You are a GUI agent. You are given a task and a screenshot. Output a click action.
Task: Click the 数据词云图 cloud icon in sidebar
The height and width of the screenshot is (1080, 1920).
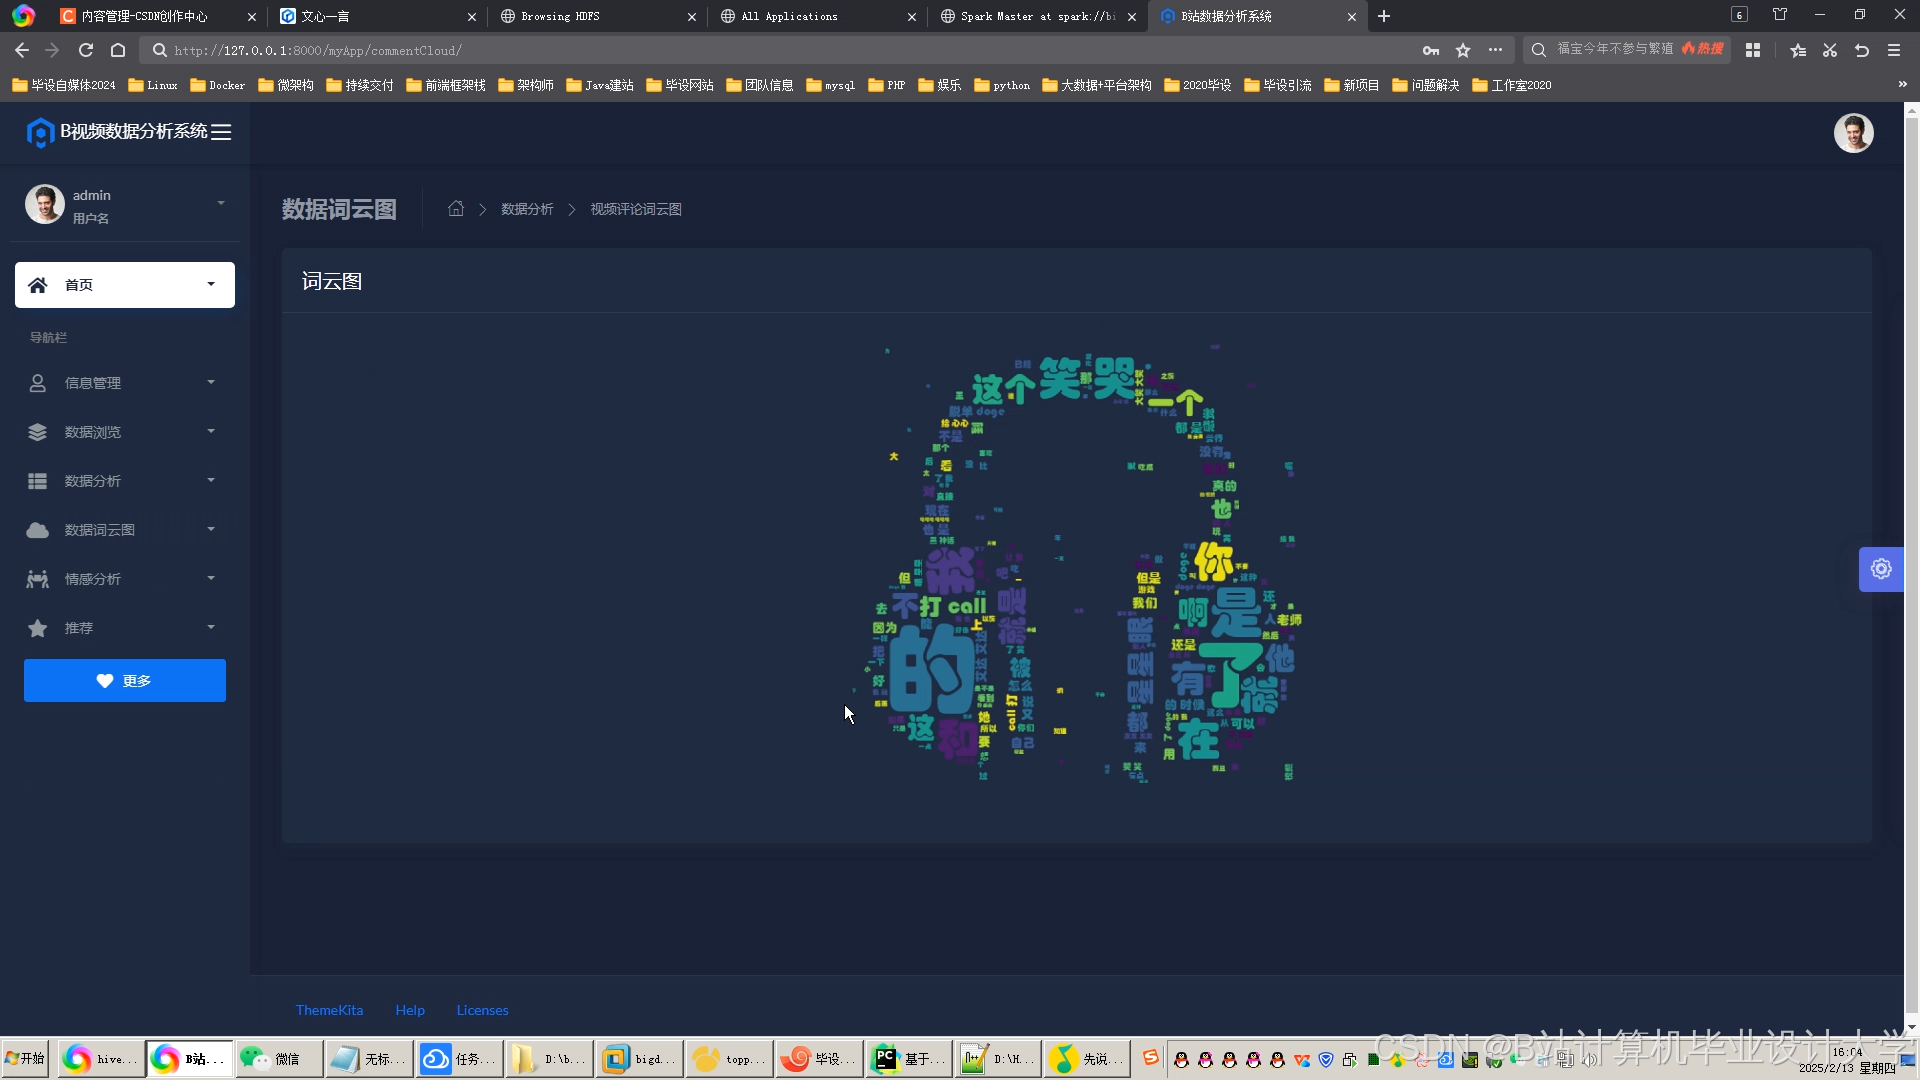[38, 530]
